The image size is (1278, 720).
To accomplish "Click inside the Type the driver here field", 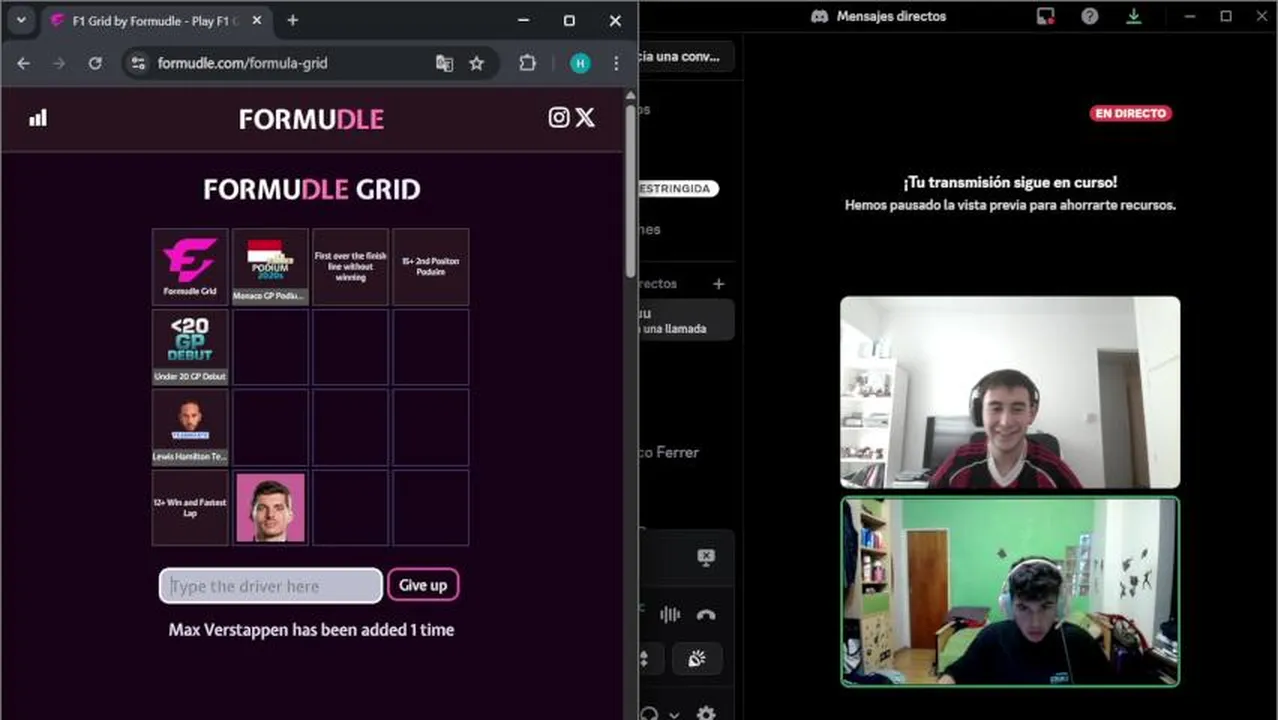I will pyautogui.click(x=271, y=586).
